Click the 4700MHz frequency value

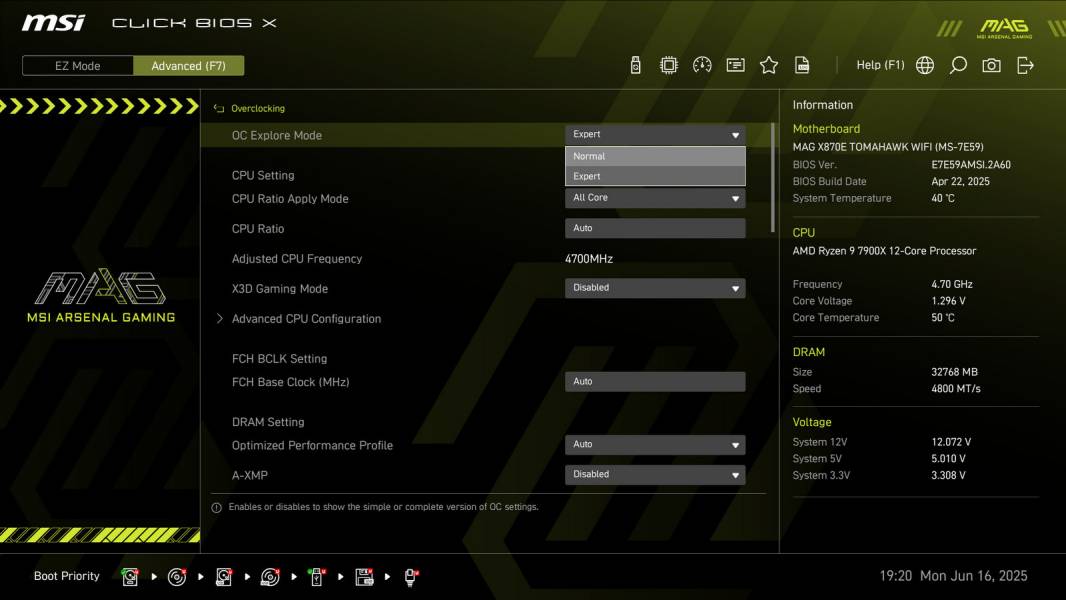589,259
